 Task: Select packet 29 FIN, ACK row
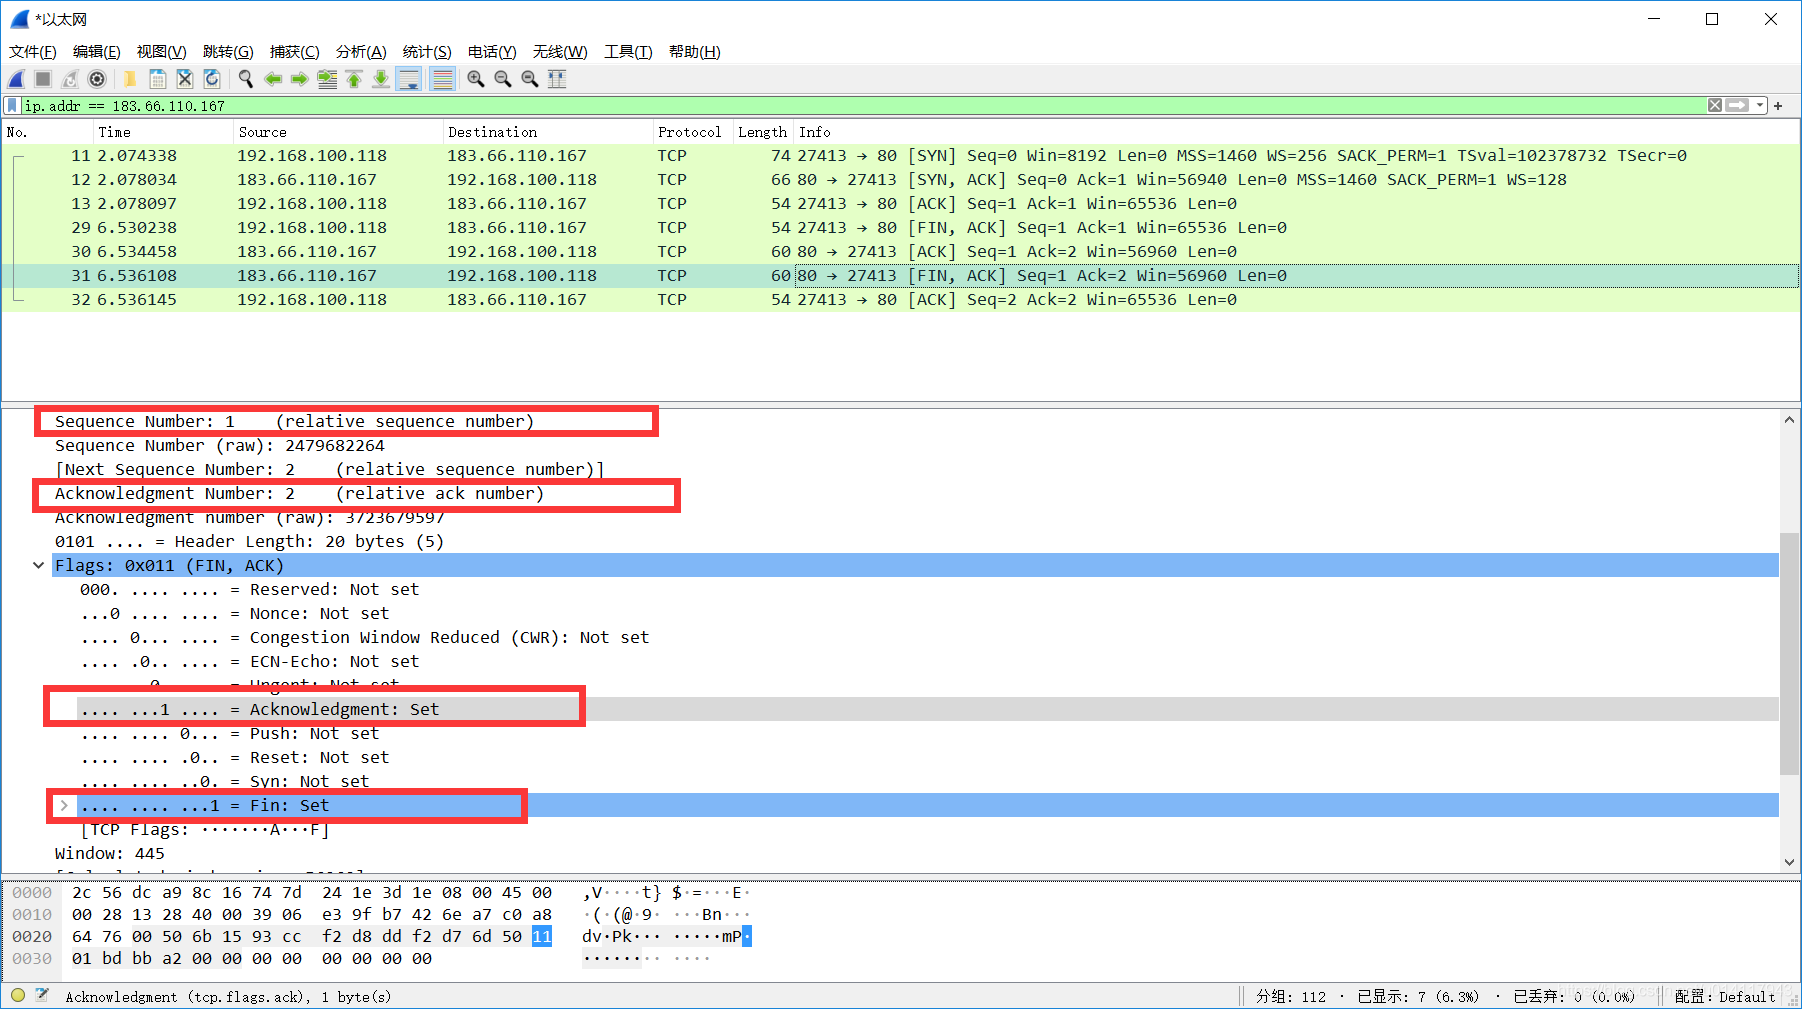click(900, 228)
